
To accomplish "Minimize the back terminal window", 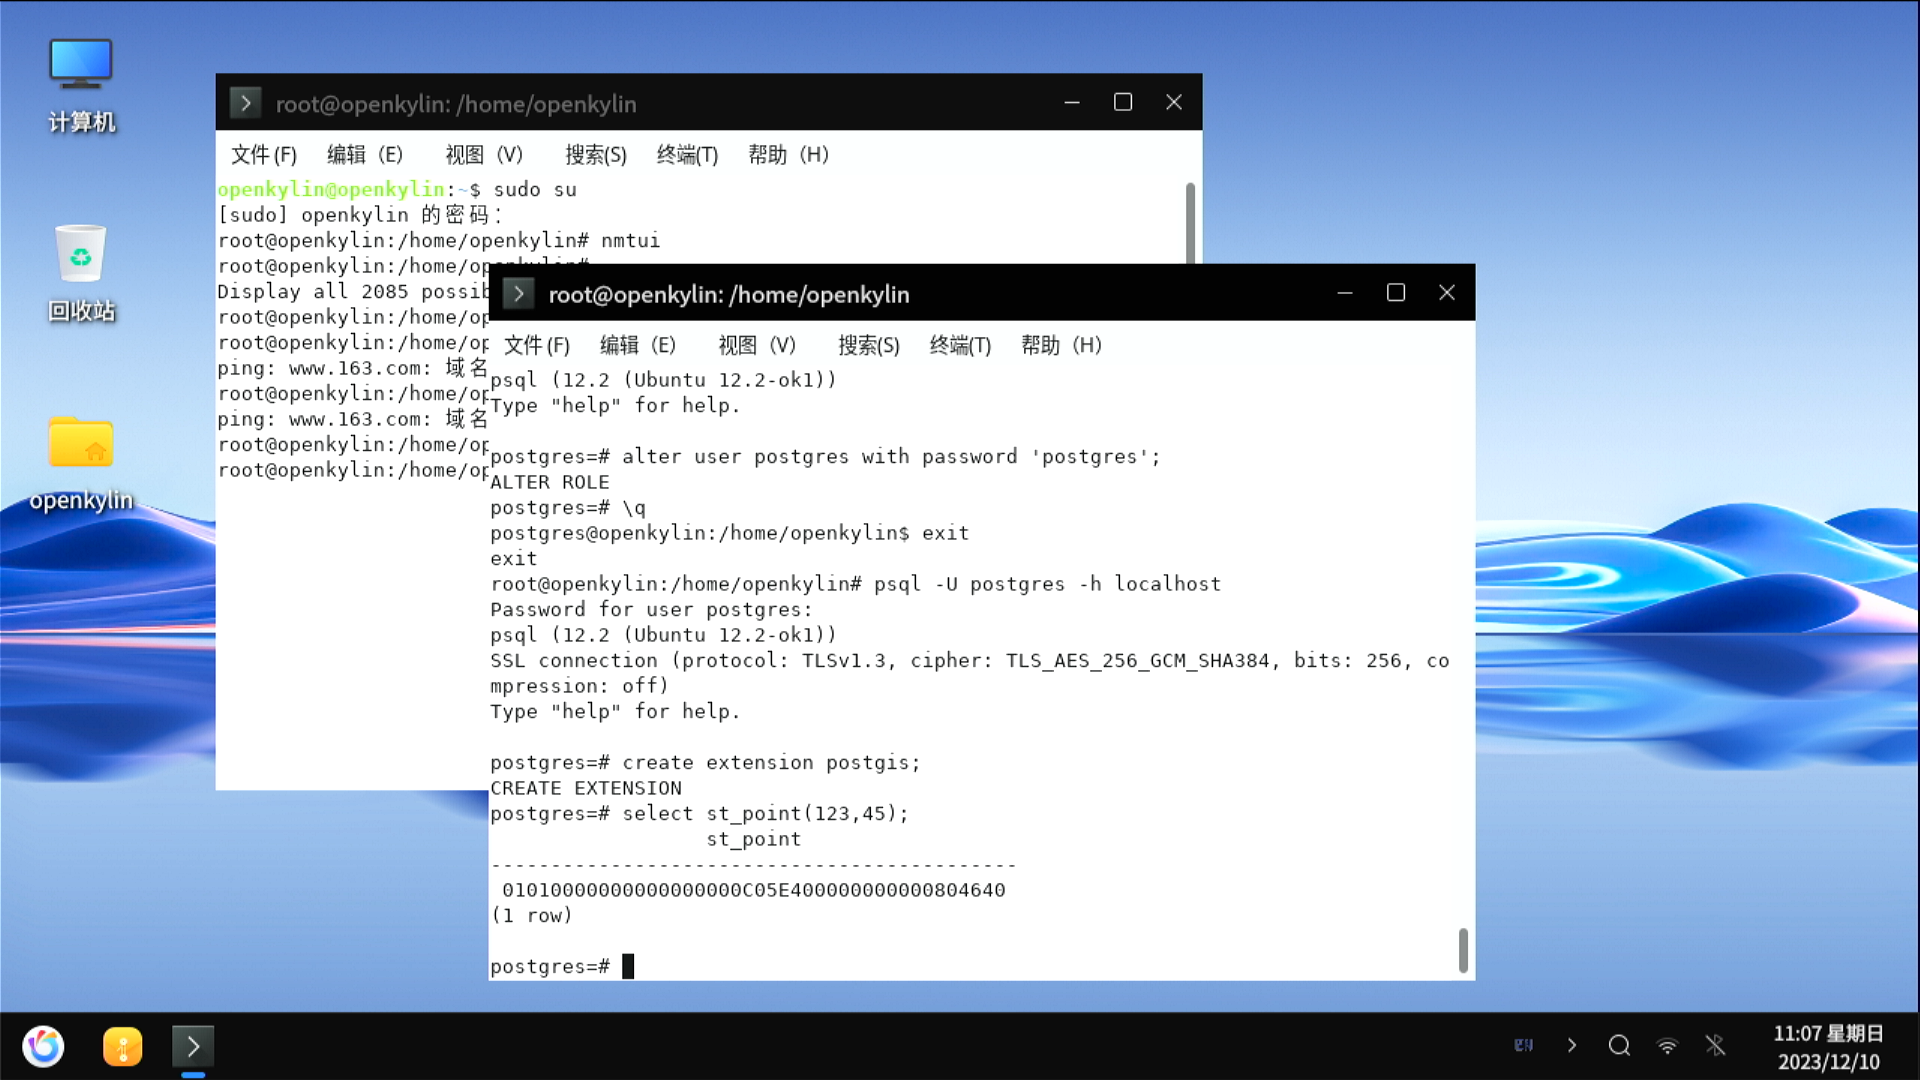I will pos(1072,102).
